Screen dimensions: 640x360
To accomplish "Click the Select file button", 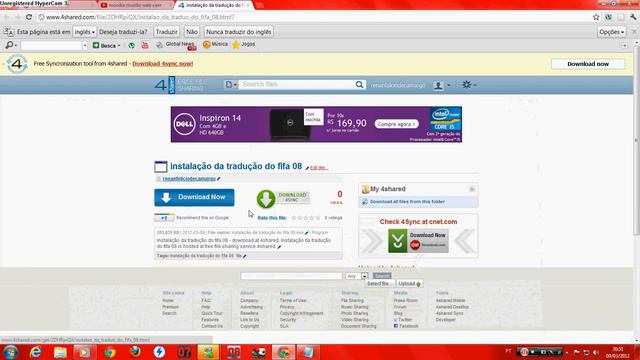I will (379, 284).
